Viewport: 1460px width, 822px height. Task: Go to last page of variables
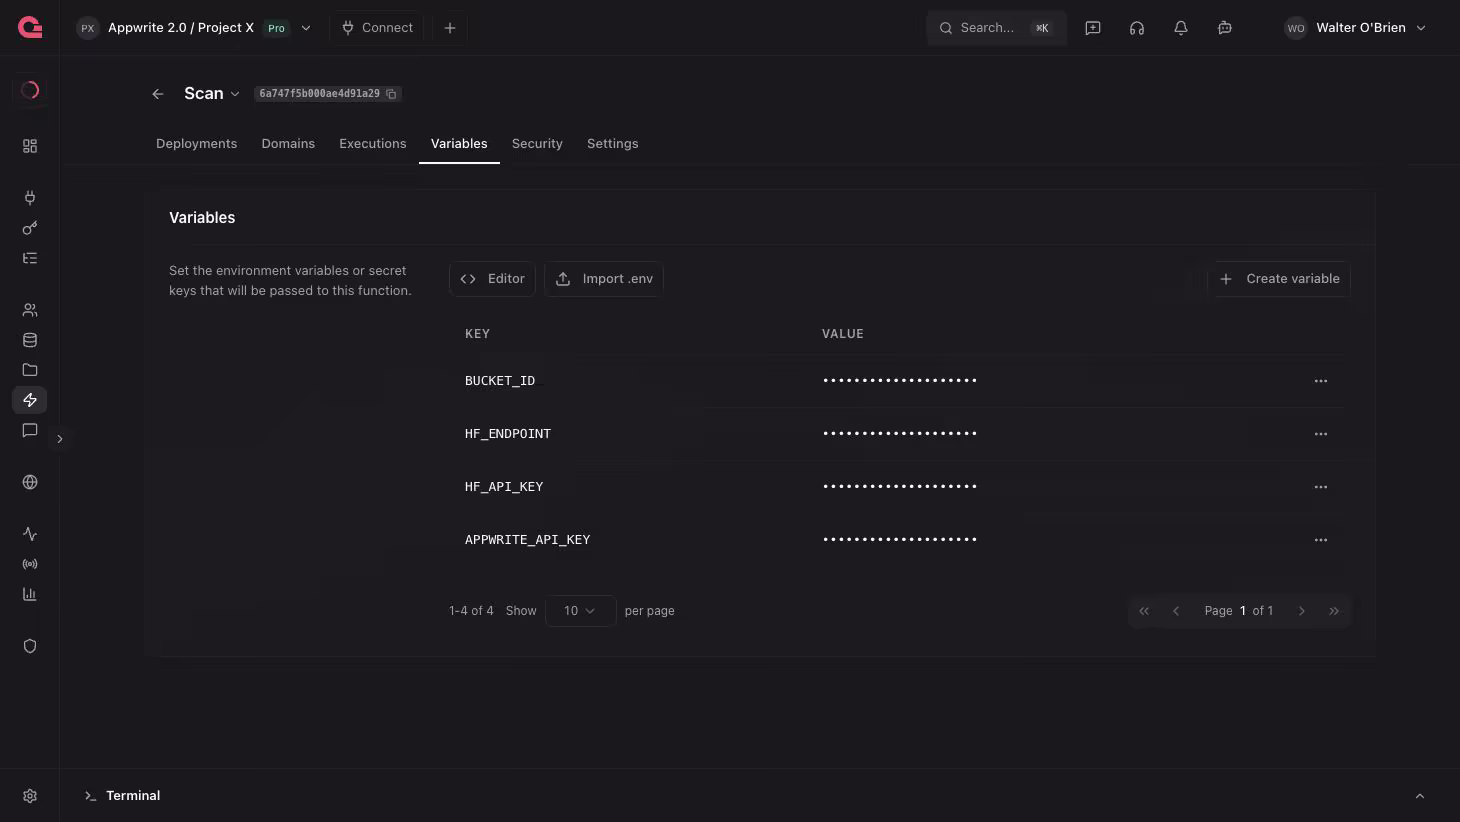pos(1334,611)
